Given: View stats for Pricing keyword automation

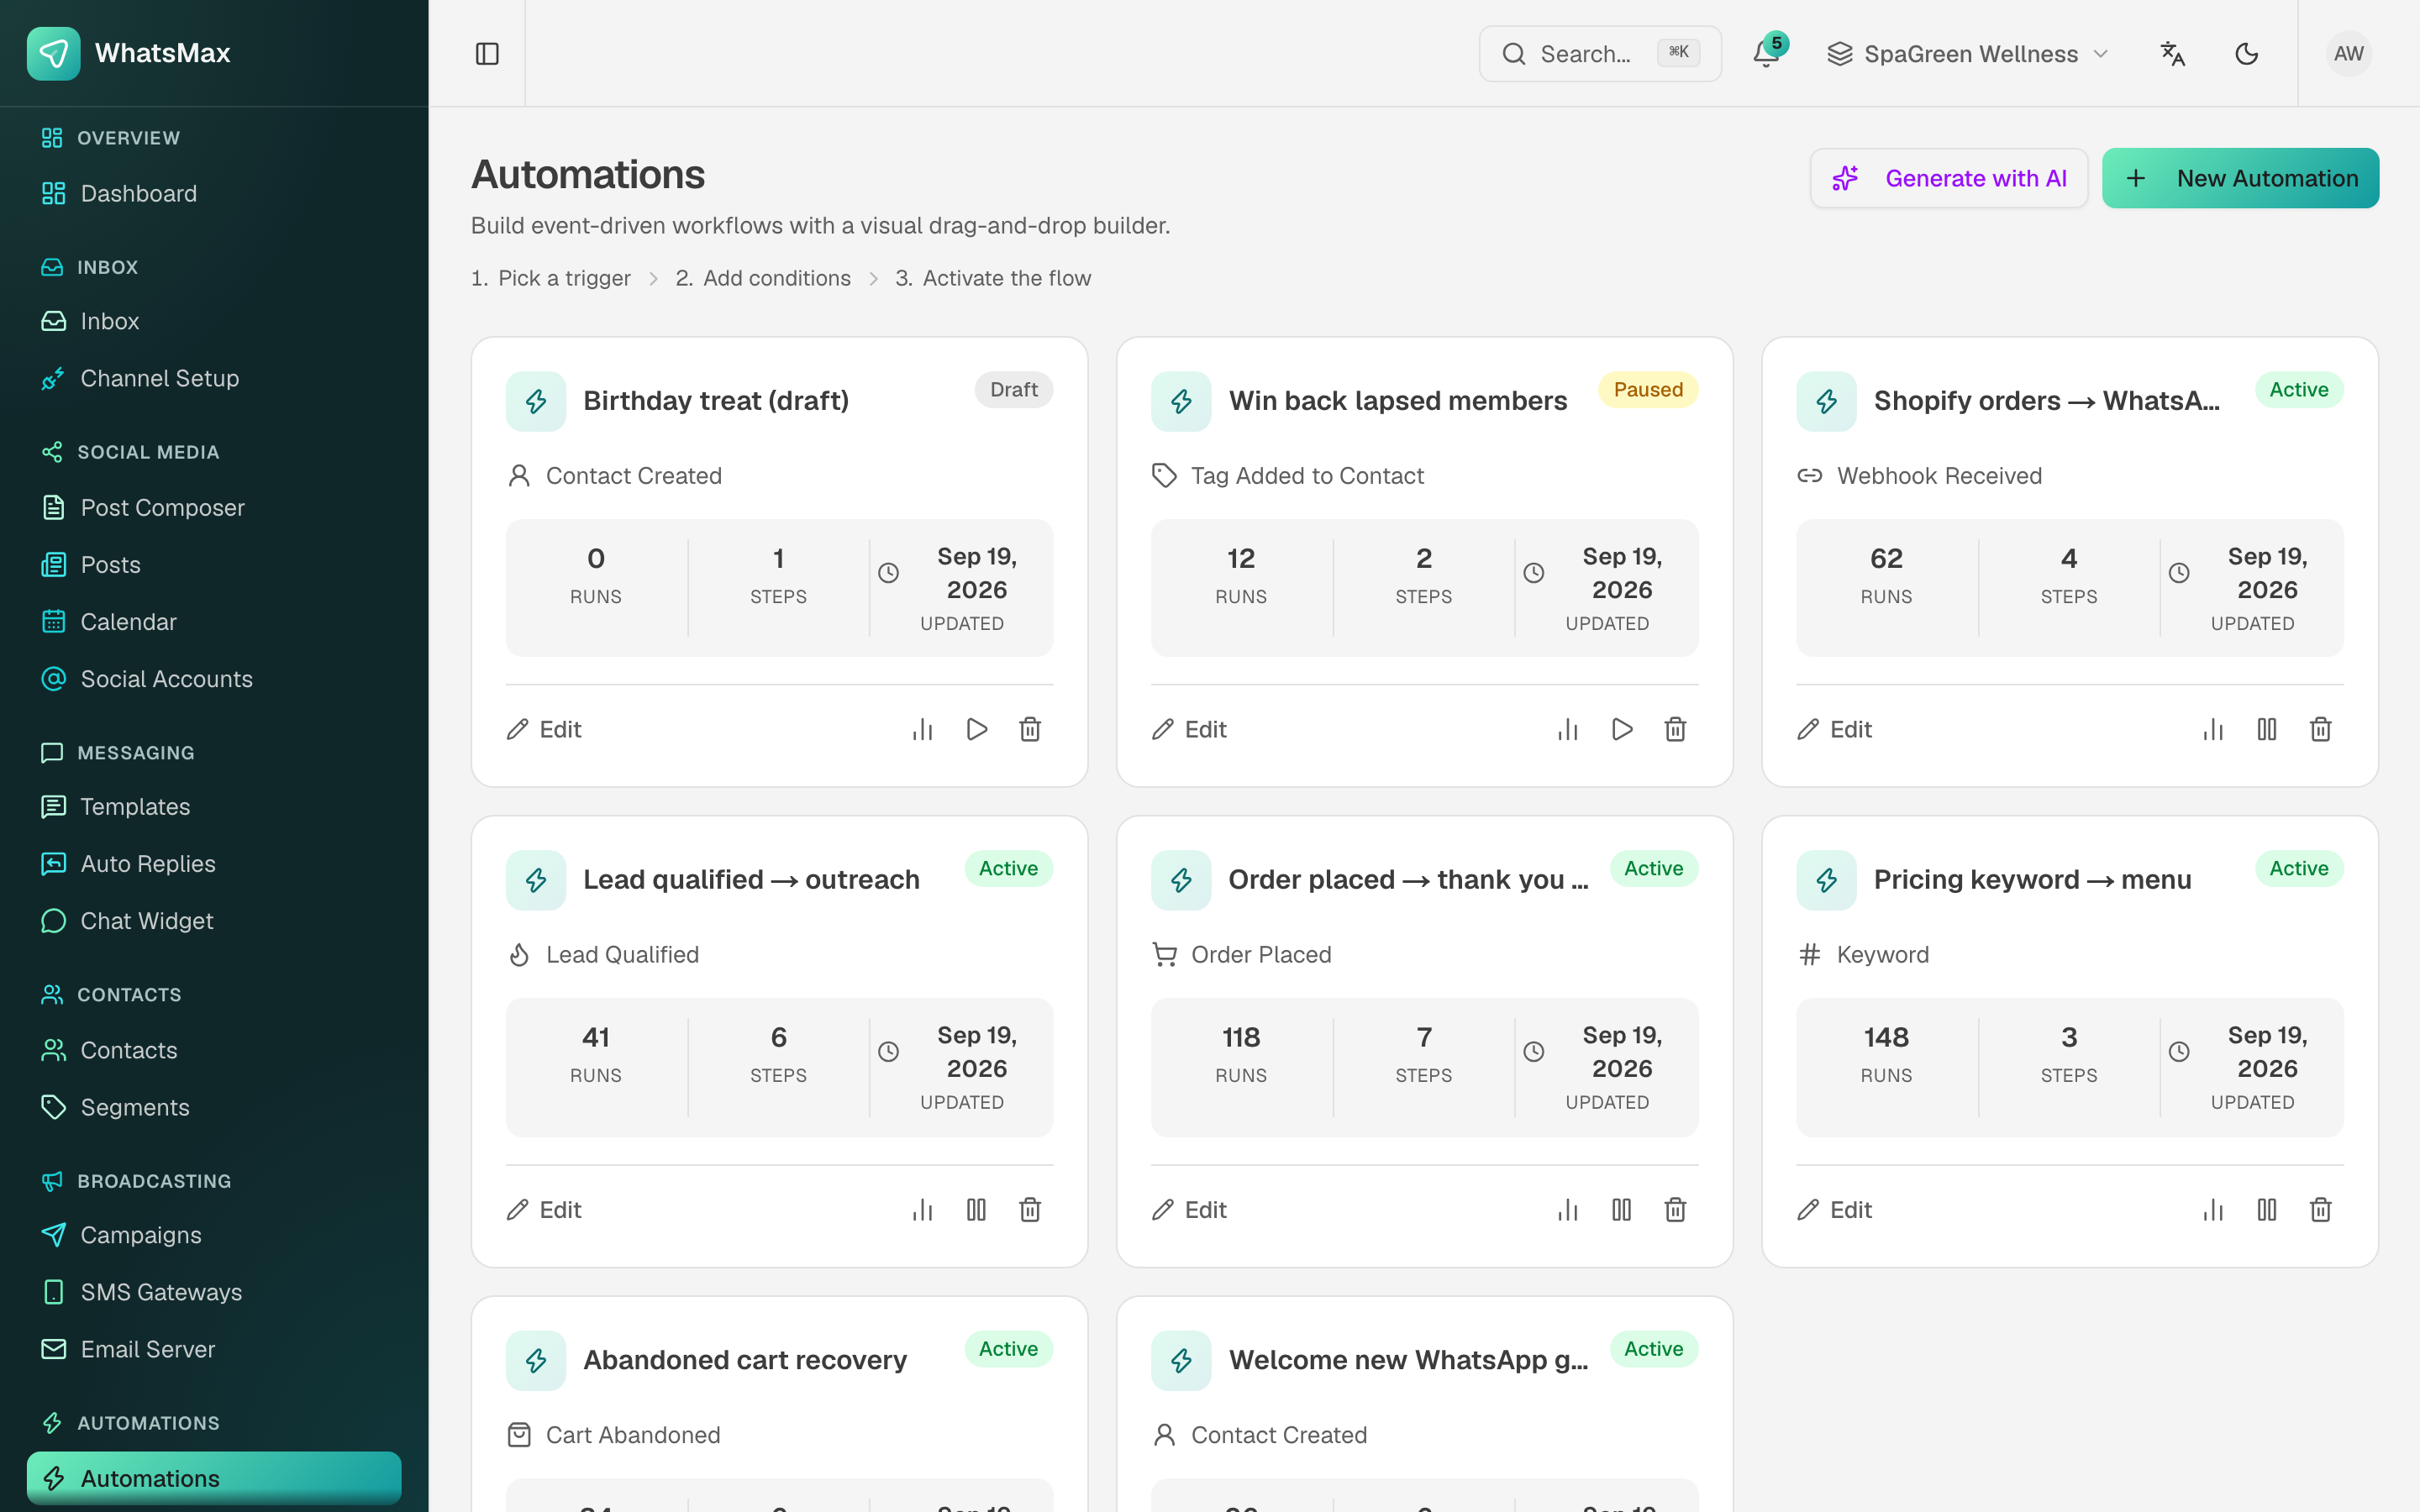Looking at the screenshot, I should [2212, 1209].
